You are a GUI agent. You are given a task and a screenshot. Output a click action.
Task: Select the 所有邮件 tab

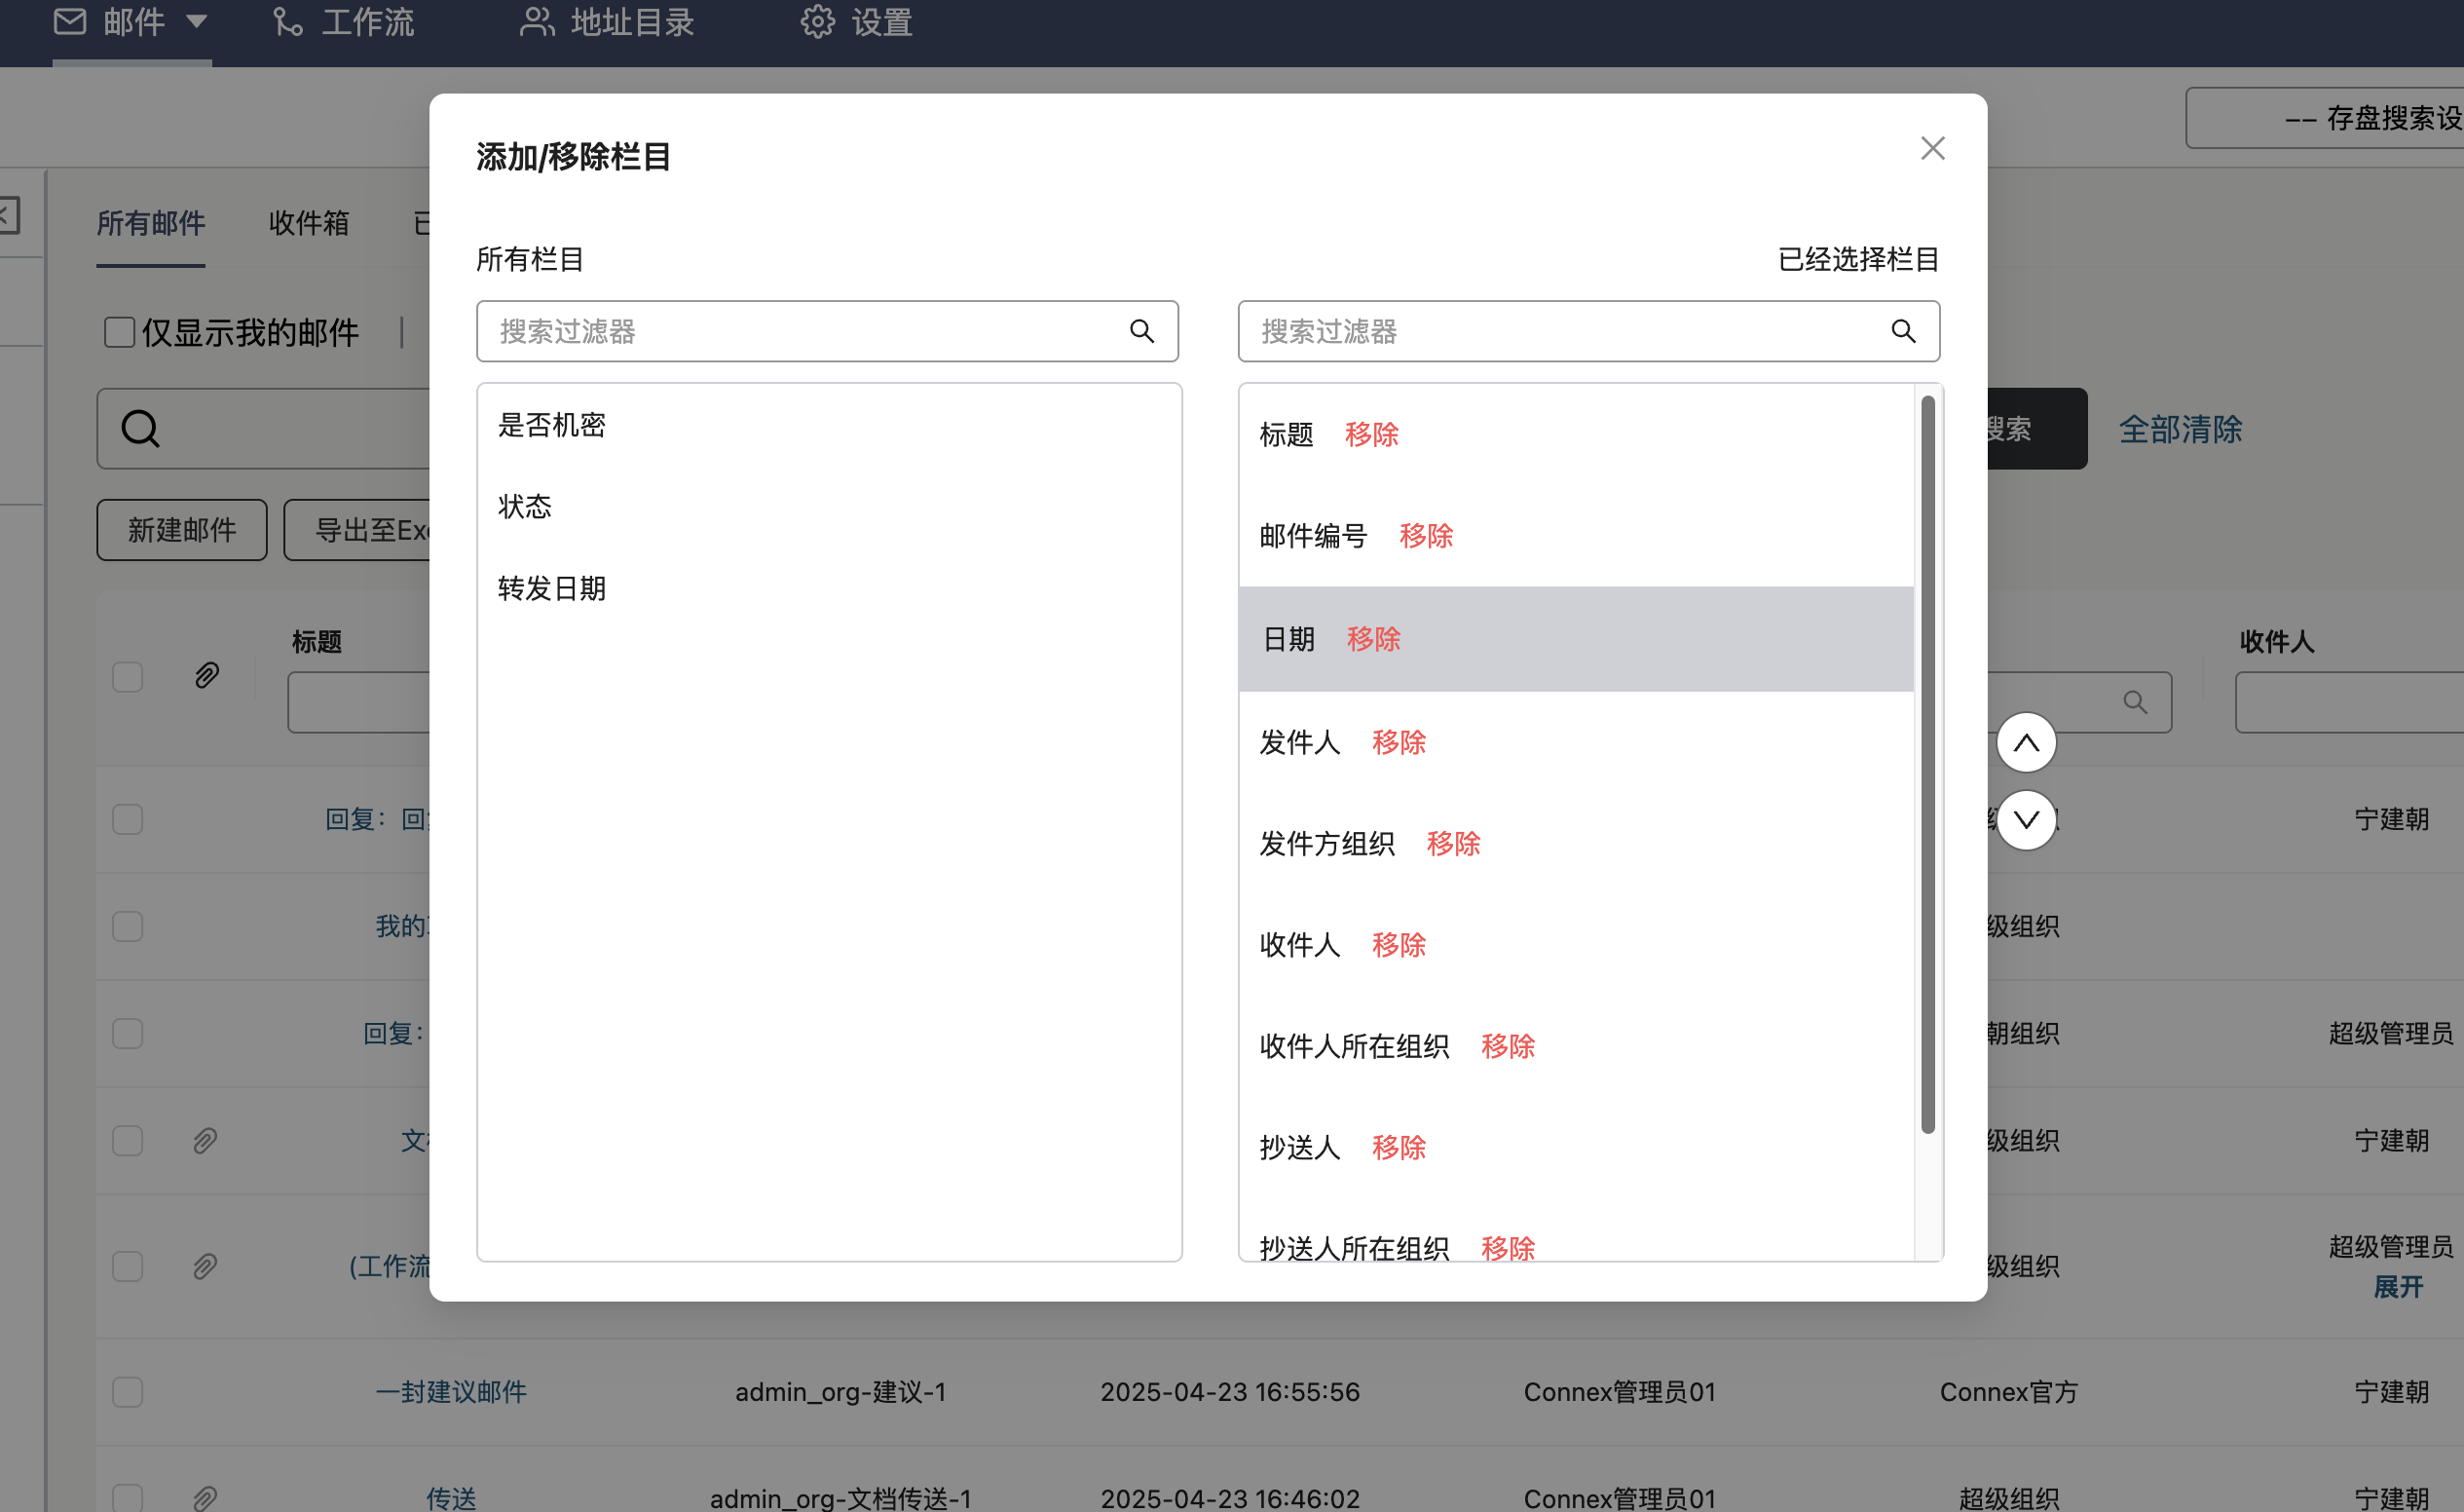tap(150, 223)
